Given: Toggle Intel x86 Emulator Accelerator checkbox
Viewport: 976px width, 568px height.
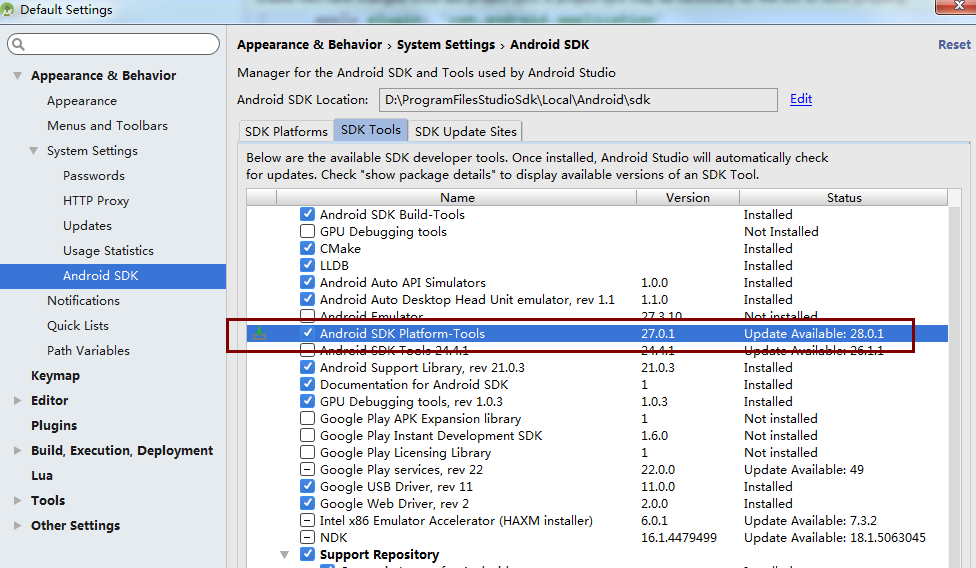Looking at the screenshot, I should coord(307,520).
